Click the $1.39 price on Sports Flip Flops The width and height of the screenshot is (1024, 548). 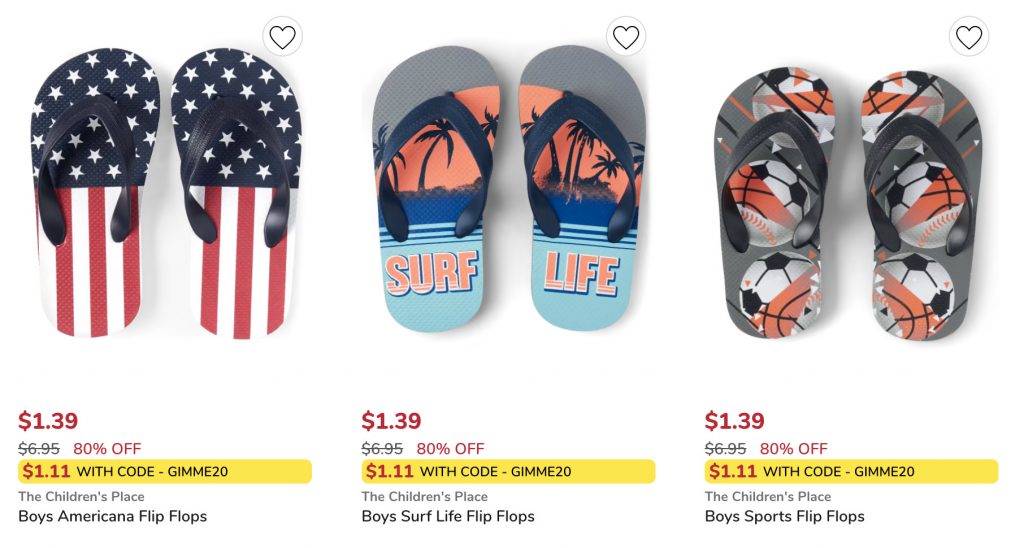point(734,421)
